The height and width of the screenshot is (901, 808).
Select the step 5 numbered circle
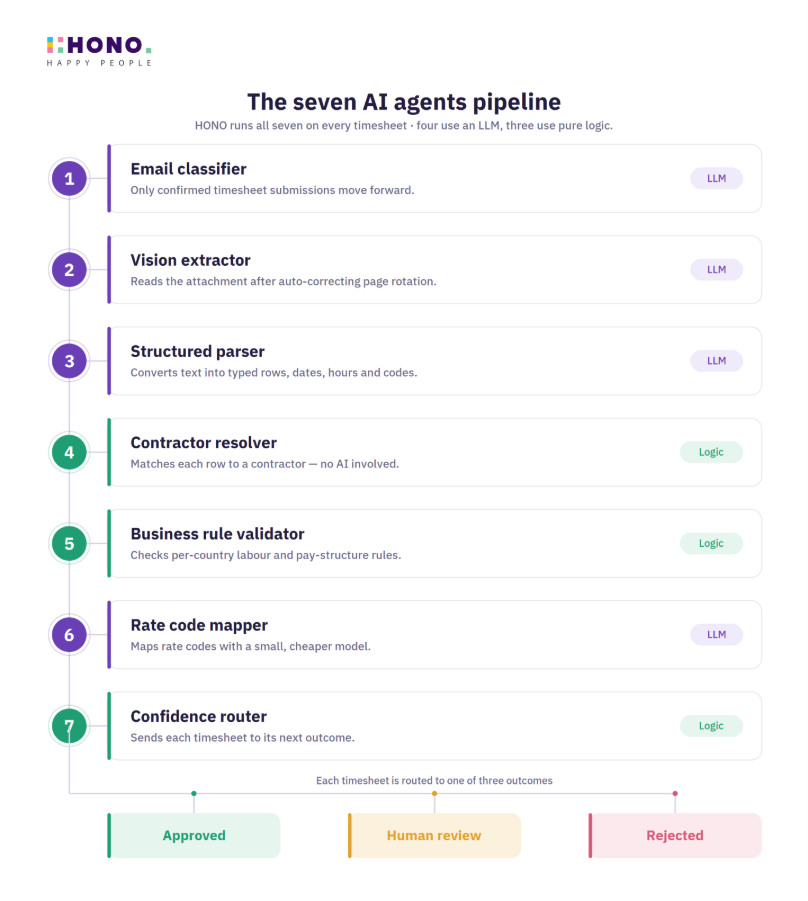[69, 544]
